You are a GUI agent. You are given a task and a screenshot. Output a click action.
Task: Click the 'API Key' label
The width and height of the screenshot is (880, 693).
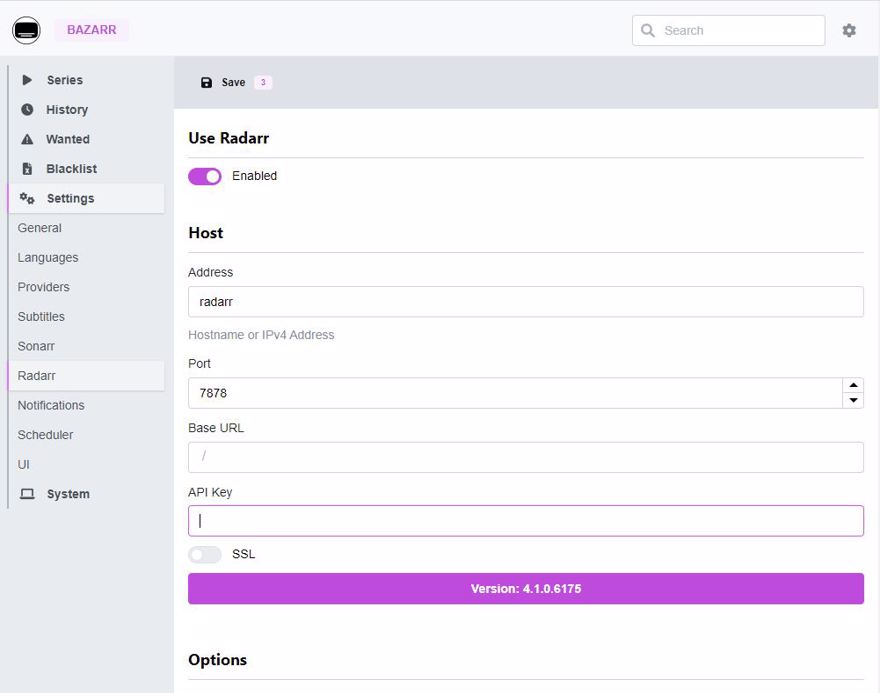(210, 492)
